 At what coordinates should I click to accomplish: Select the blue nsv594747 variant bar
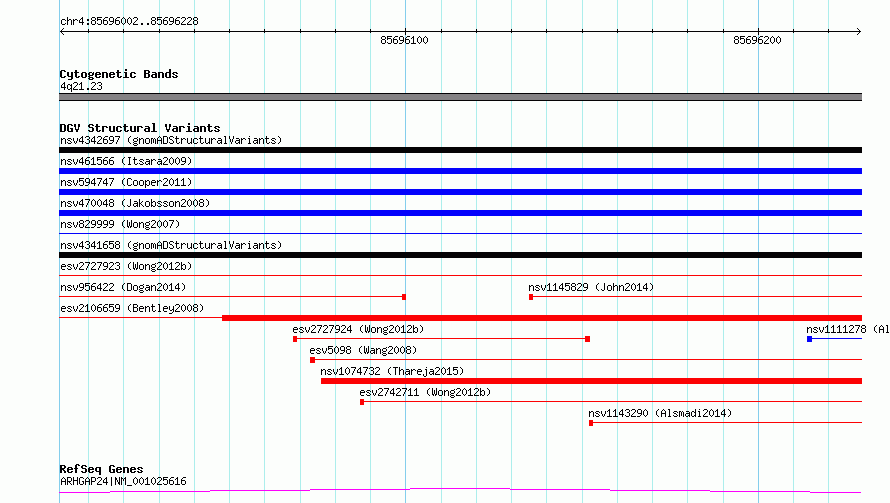(460, 192)
